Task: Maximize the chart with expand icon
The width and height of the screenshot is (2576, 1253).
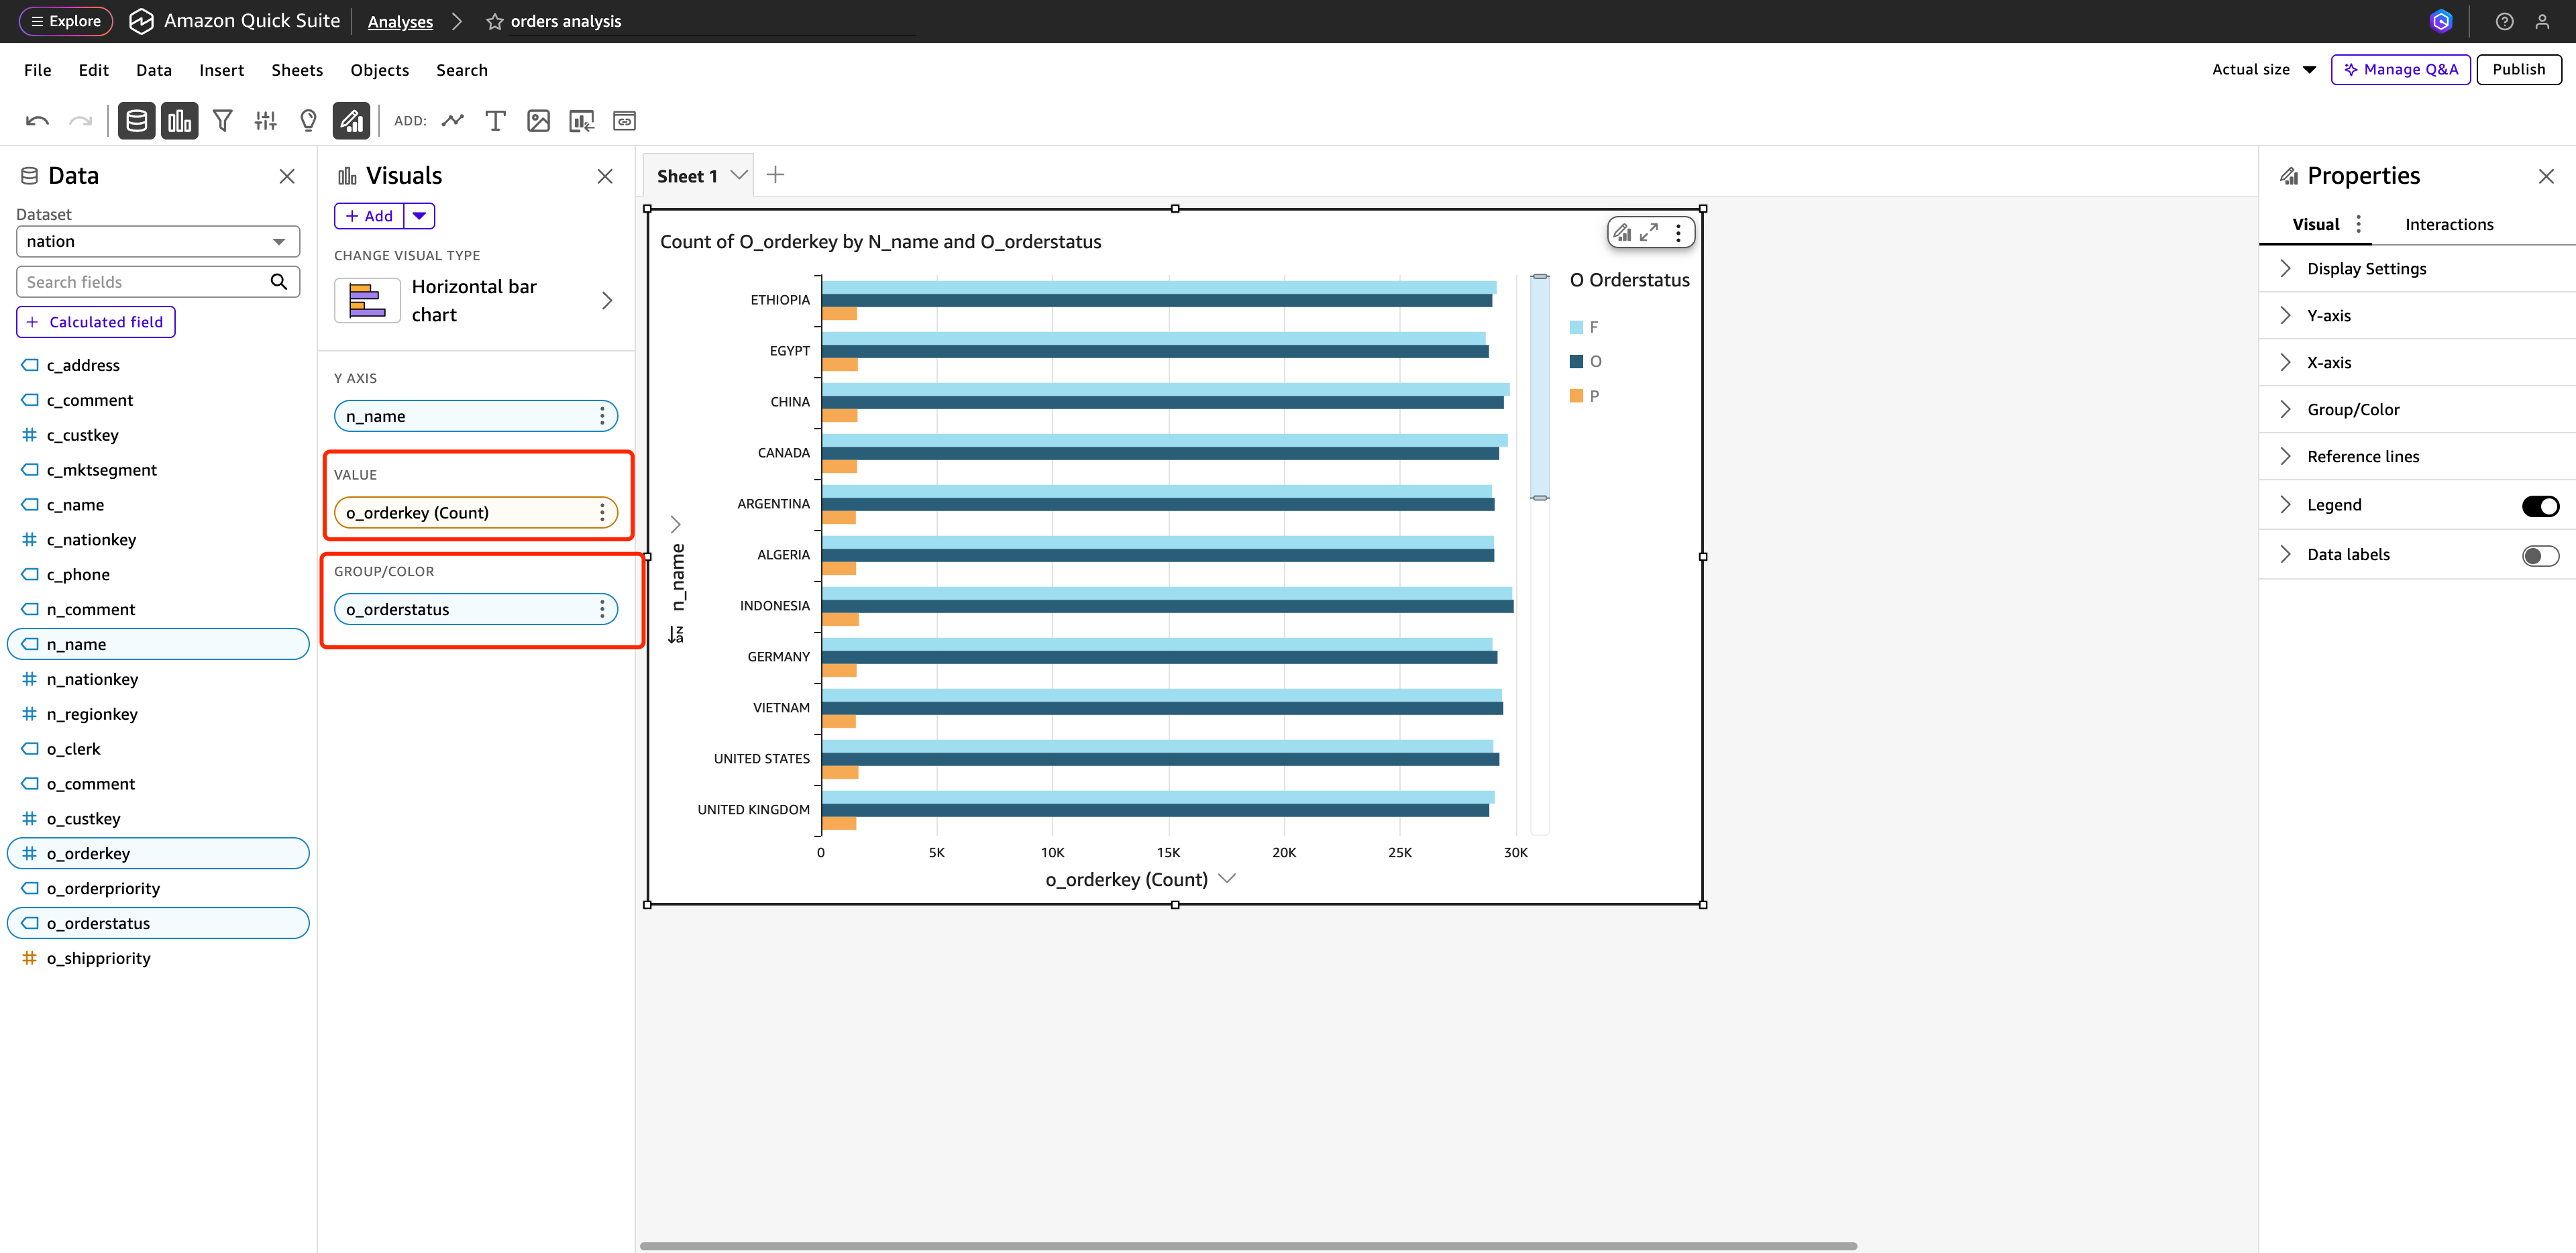Action: pyautogui.click(x=1649, y=232)
